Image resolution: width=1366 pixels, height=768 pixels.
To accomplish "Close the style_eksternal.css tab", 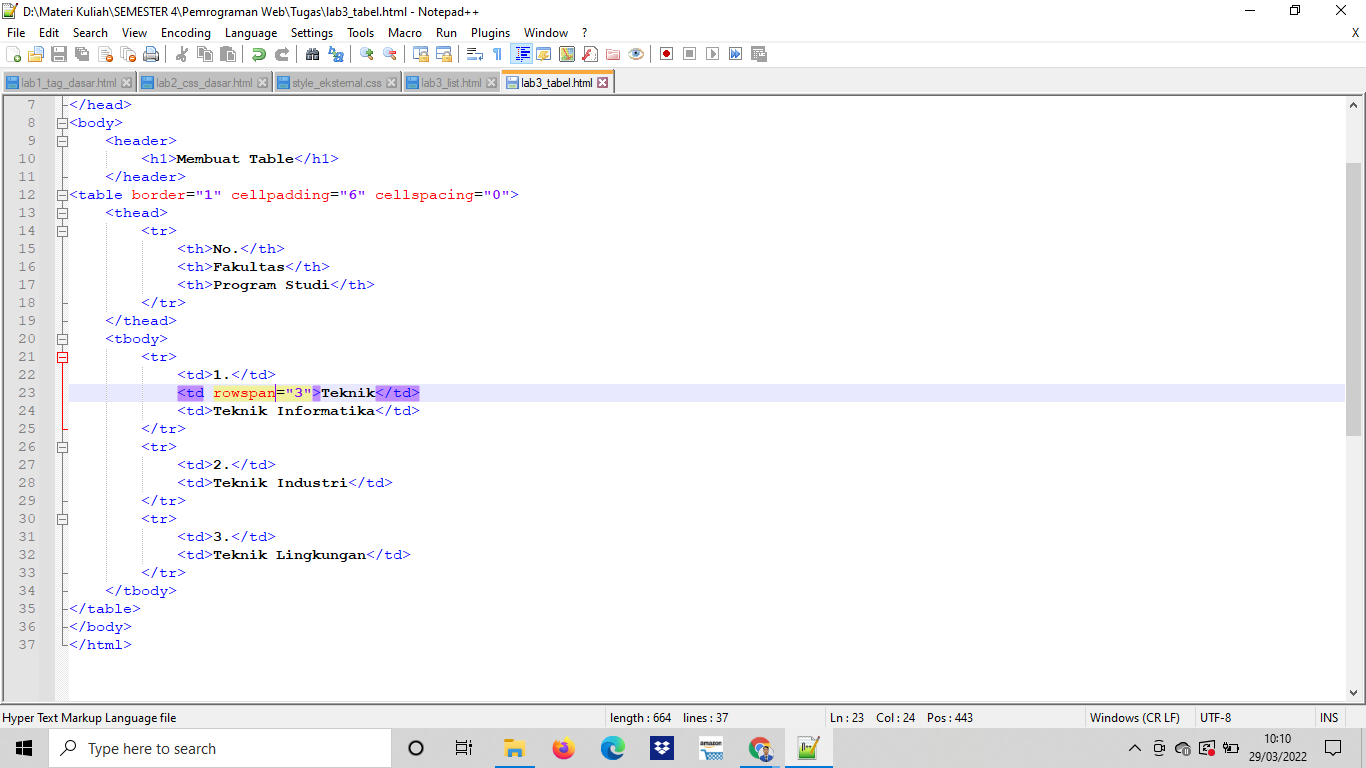I will [390, 83].
